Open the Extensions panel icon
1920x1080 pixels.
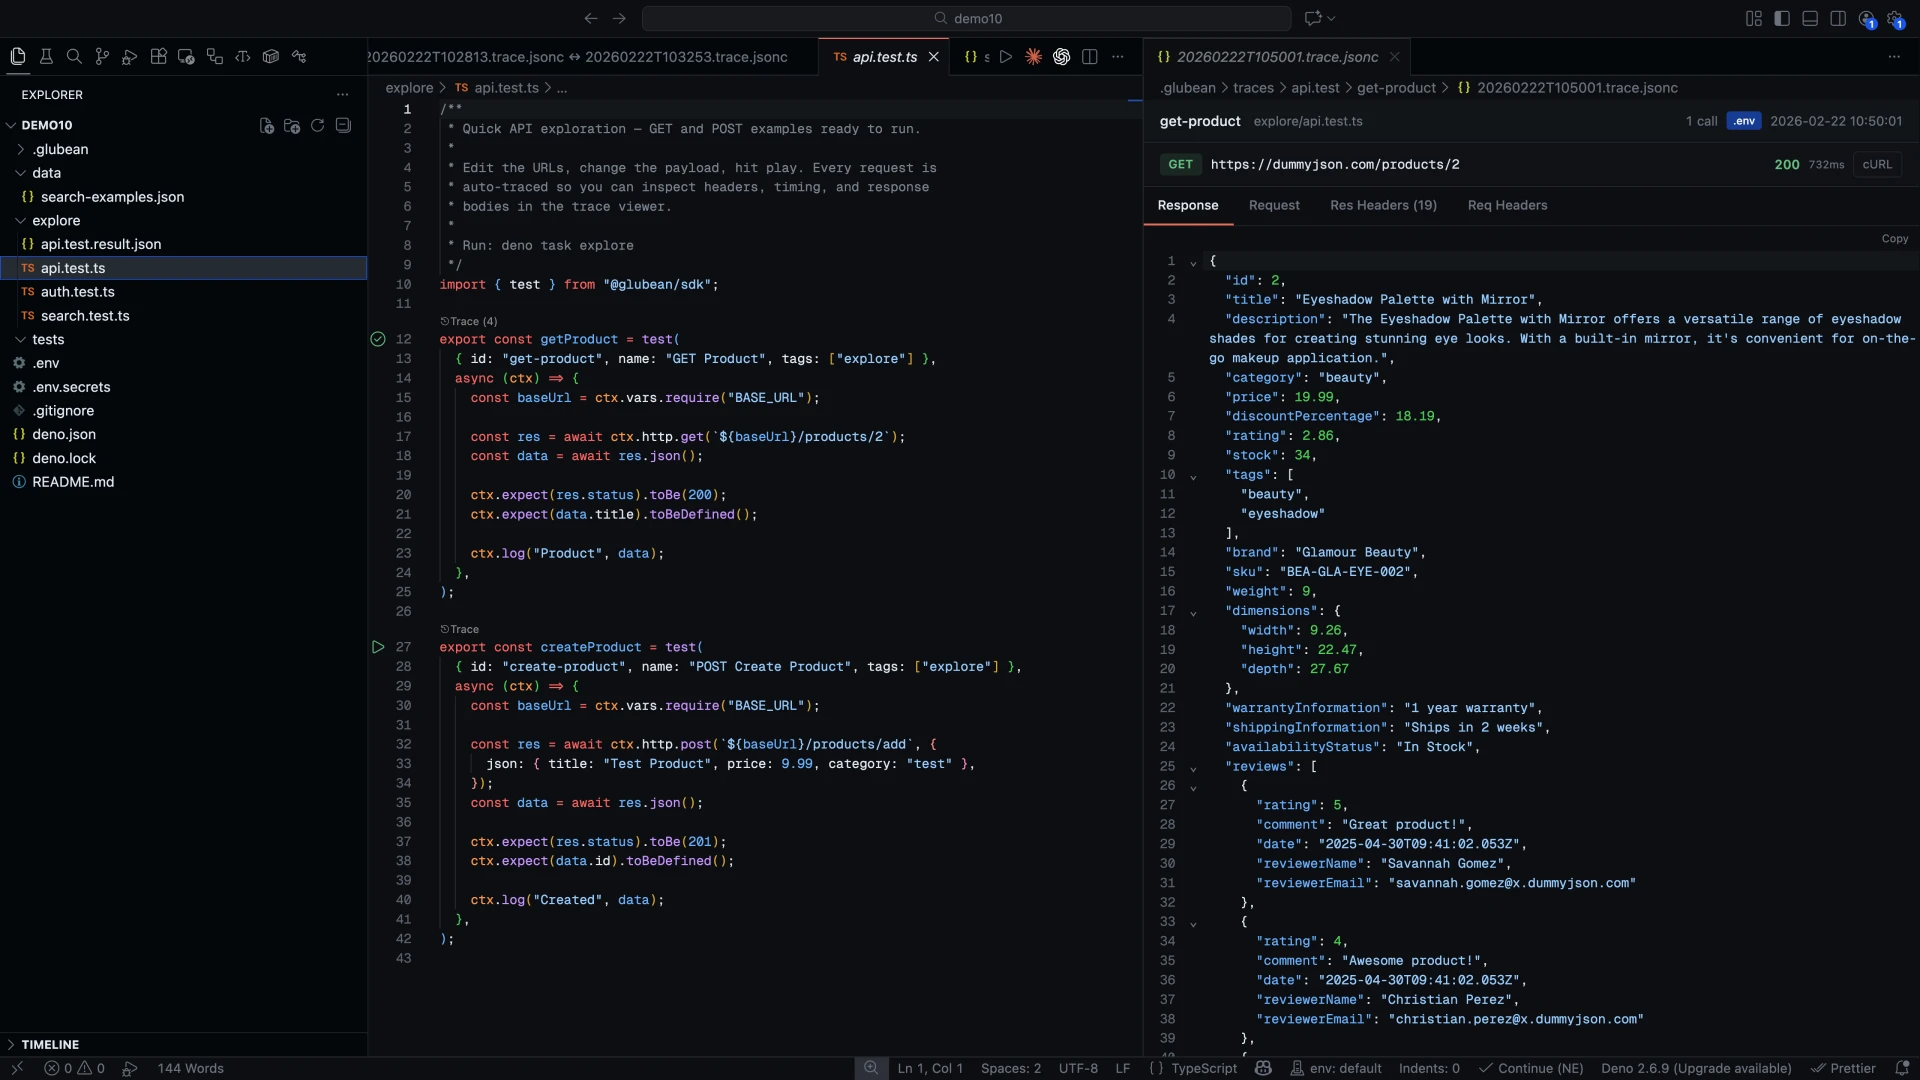point(158,56)
